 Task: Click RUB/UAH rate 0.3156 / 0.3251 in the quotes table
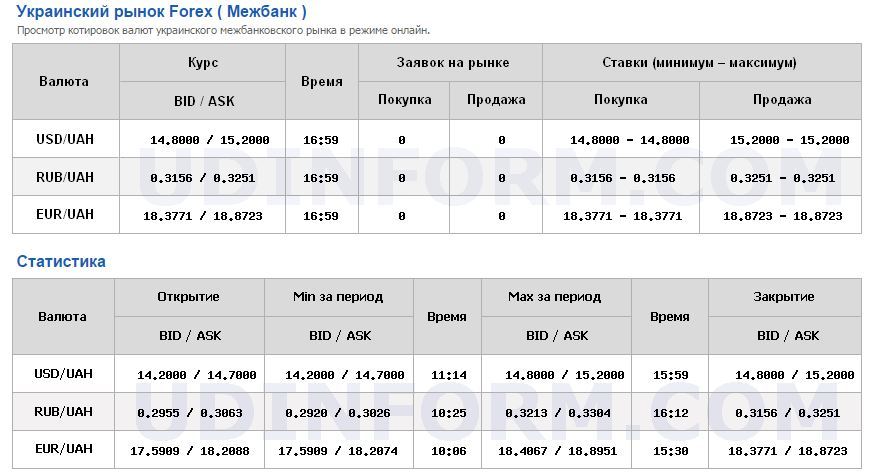click(203, 178)
